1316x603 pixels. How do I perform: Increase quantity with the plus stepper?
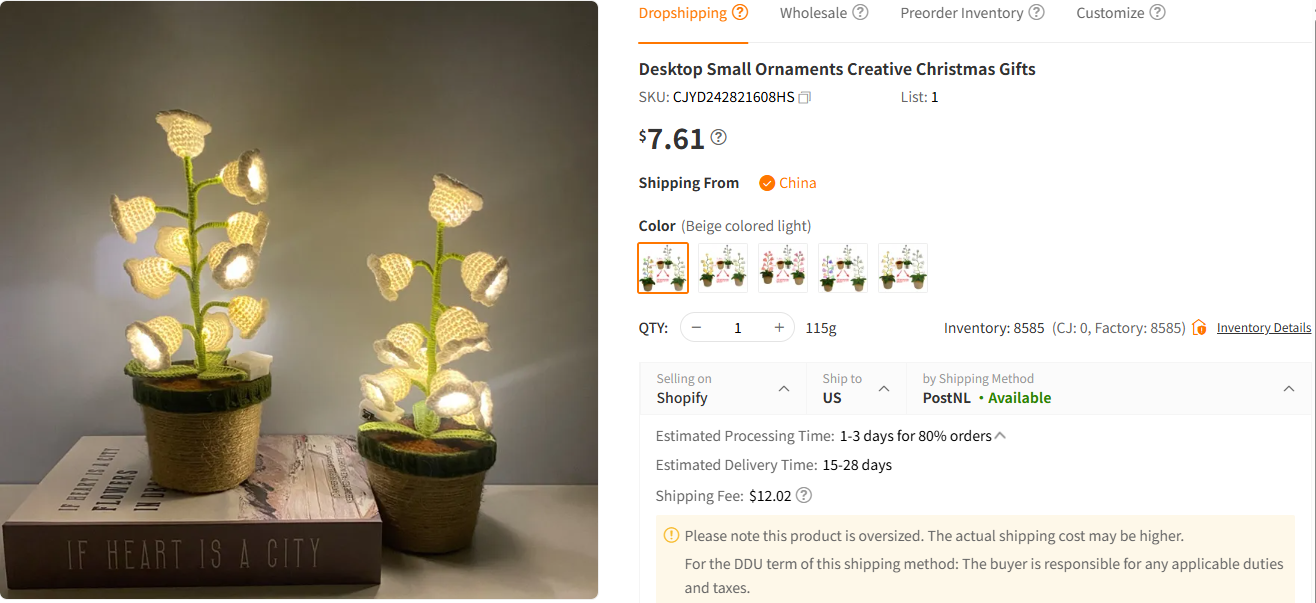tap(779, 327)
